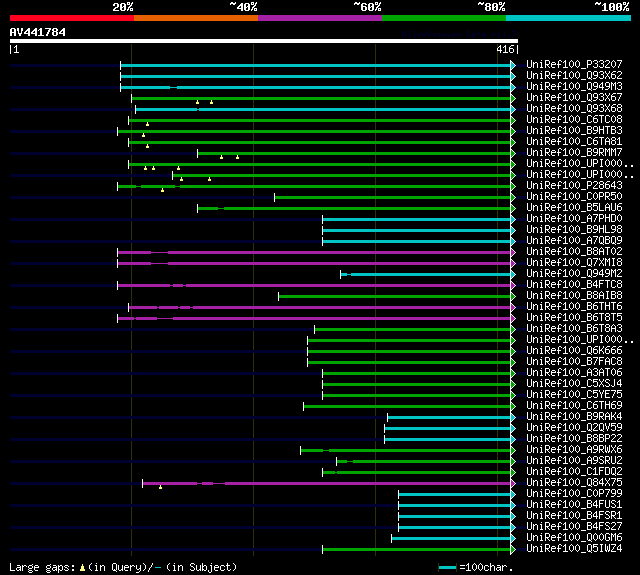This screenshot has width=640, height=575.
Task: Select the UniRef100_C6TA81 text
Action: [574, 142]
